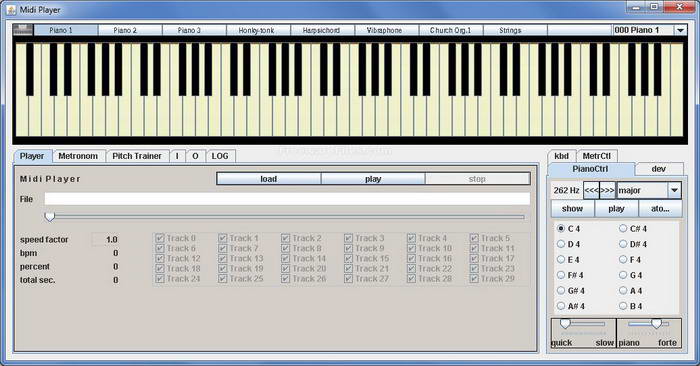Select the F# 4 radio button
The width and height of the screenshot is (700, 366).
(x=561, y=275)
